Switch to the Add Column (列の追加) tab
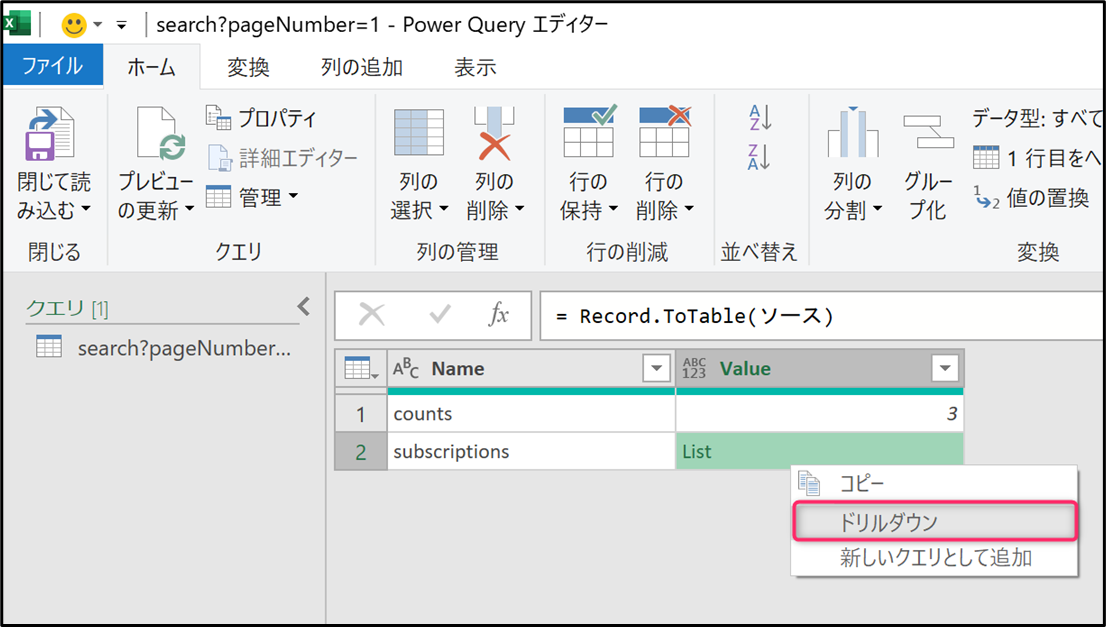 click(362, 68)
